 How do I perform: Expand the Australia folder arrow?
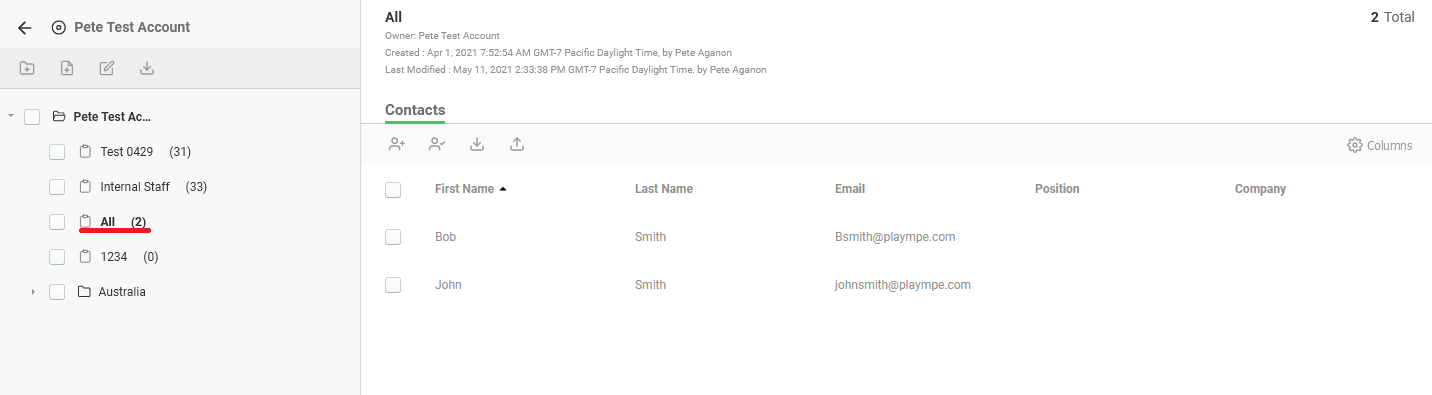(x=33, y=292)
